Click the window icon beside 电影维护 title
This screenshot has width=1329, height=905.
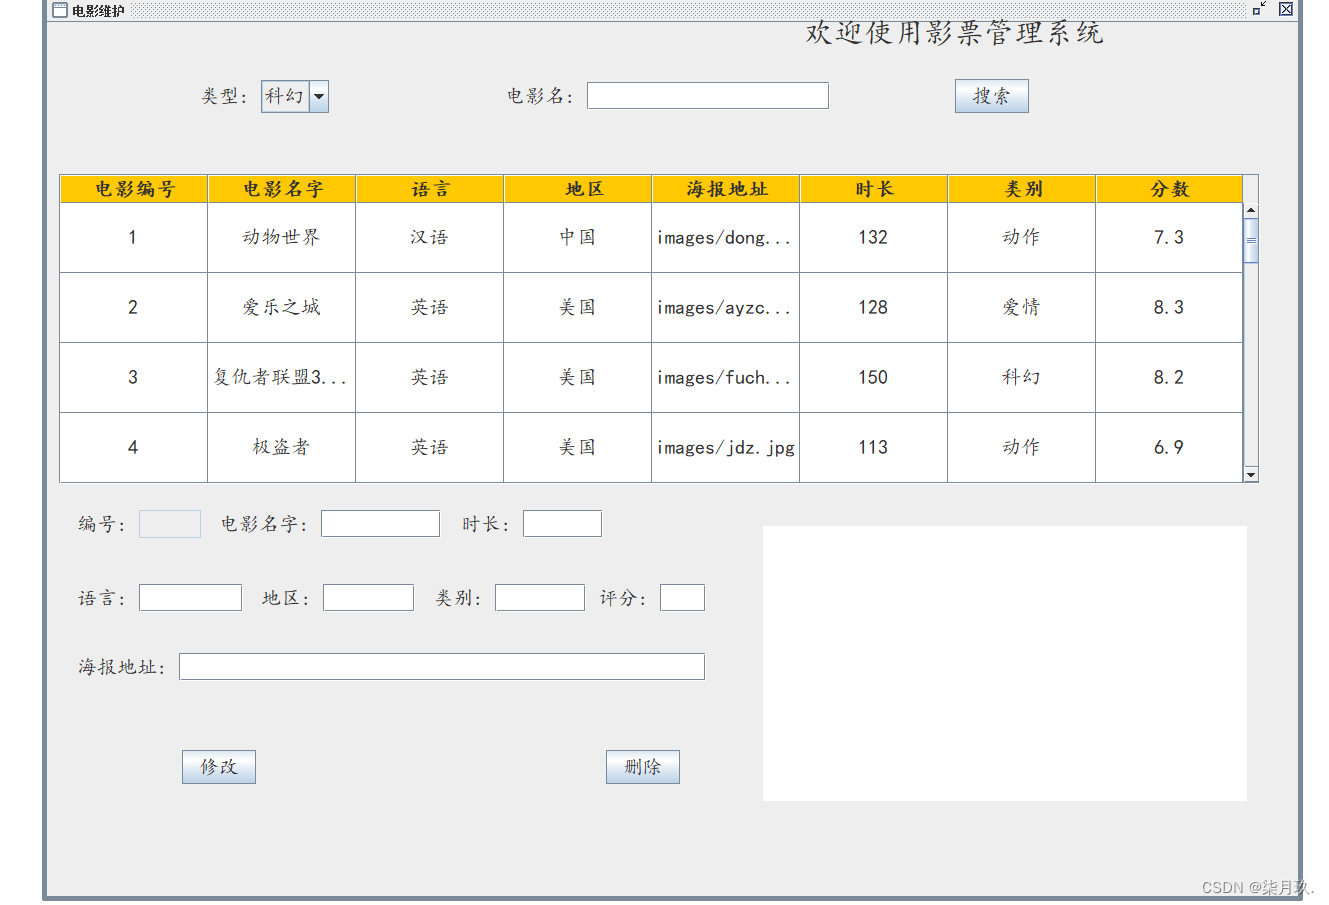tap(60, 10)
